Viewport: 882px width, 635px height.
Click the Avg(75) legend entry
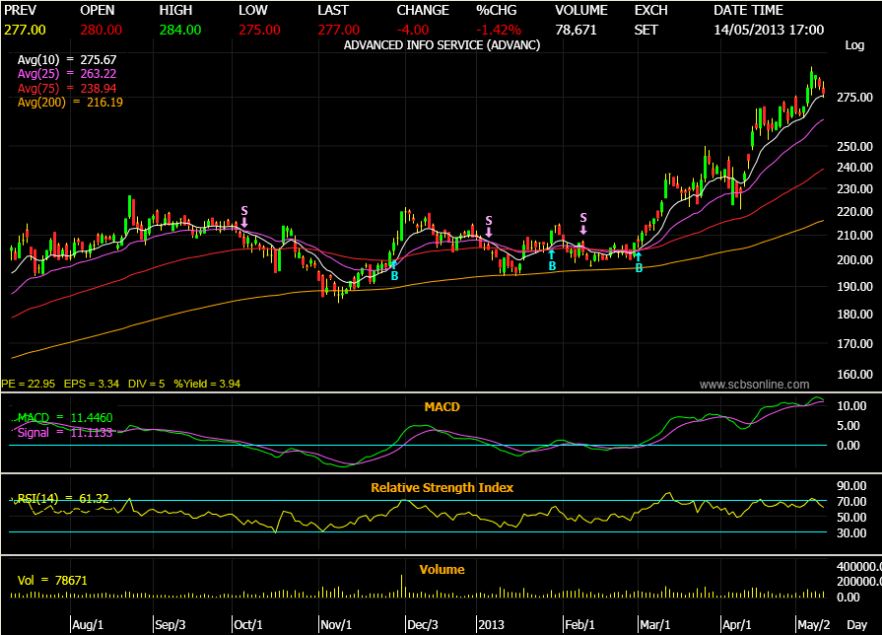point(68,88)
